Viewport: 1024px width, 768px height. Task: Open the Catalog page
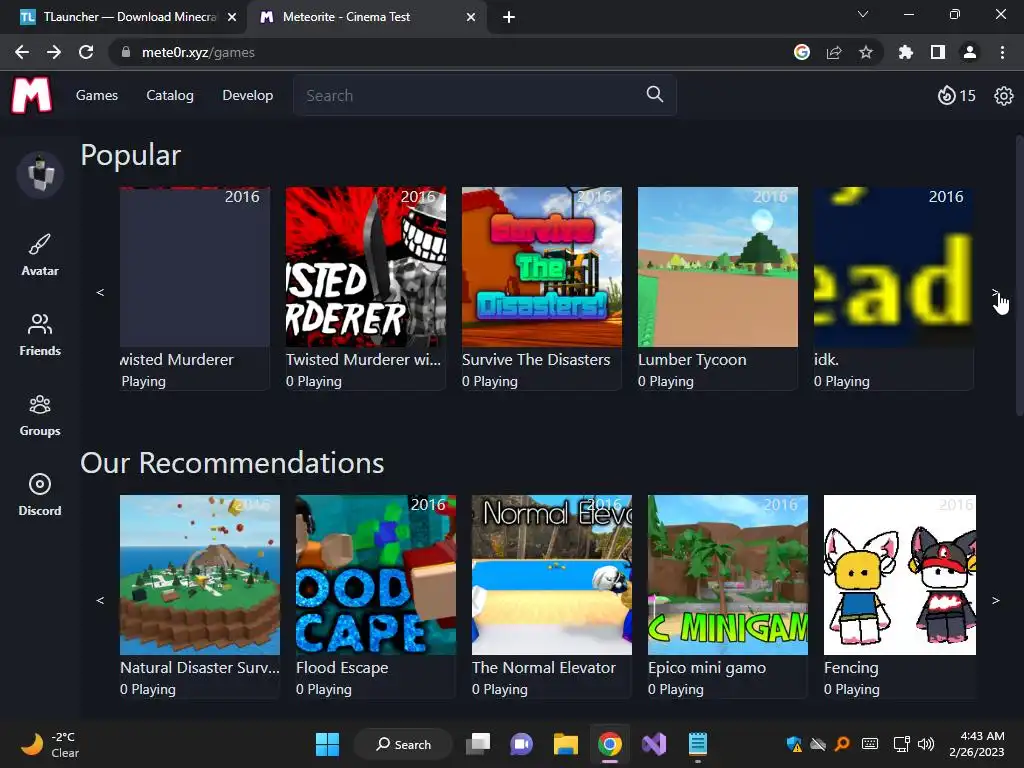[170, 95]
